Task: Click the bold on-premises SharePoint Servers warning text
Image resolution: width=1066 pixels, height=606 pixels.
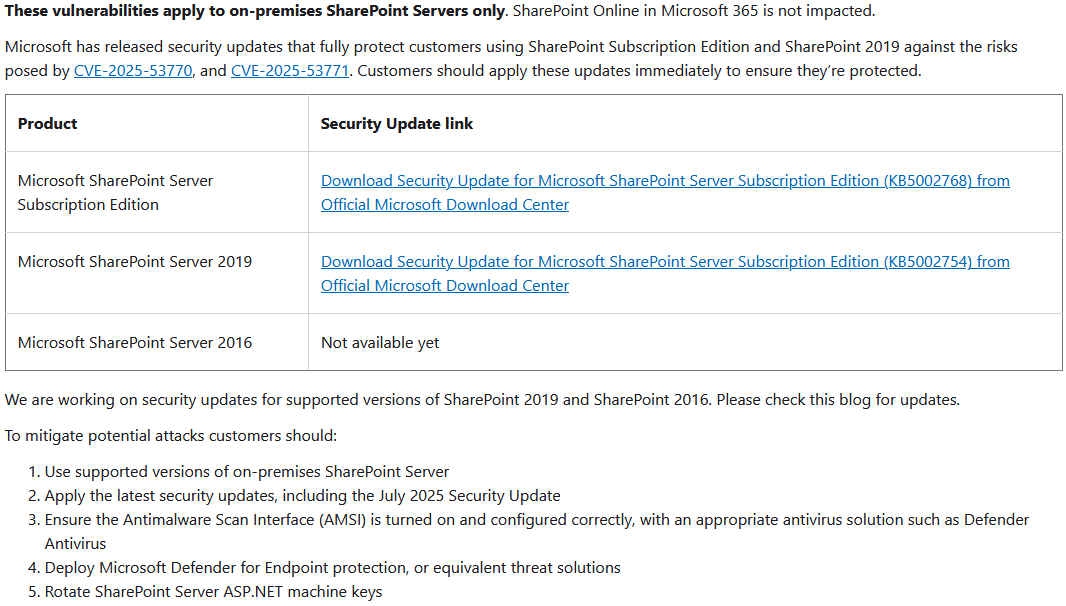Action: tap(256, 11)
